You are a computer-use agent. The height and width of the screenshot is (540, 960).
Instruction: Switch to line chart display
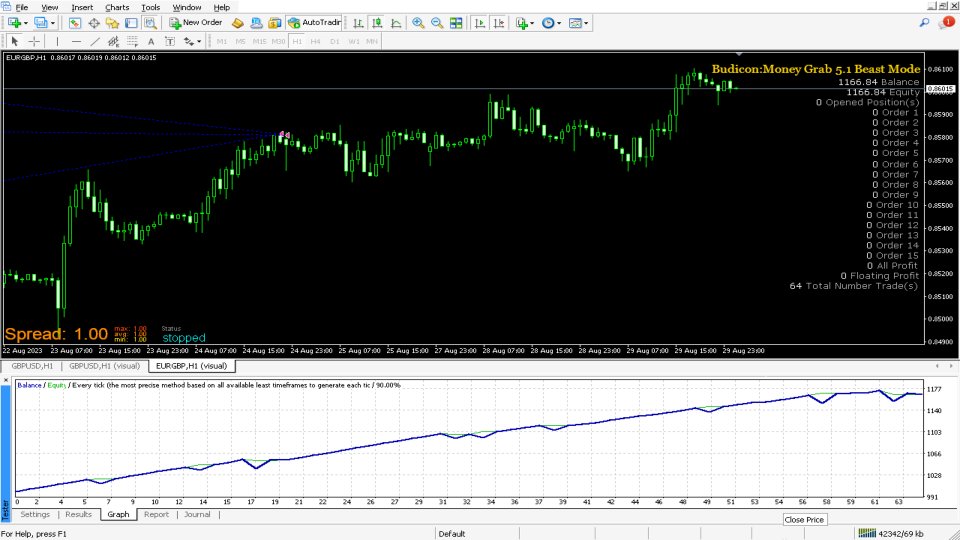point(396,23)
